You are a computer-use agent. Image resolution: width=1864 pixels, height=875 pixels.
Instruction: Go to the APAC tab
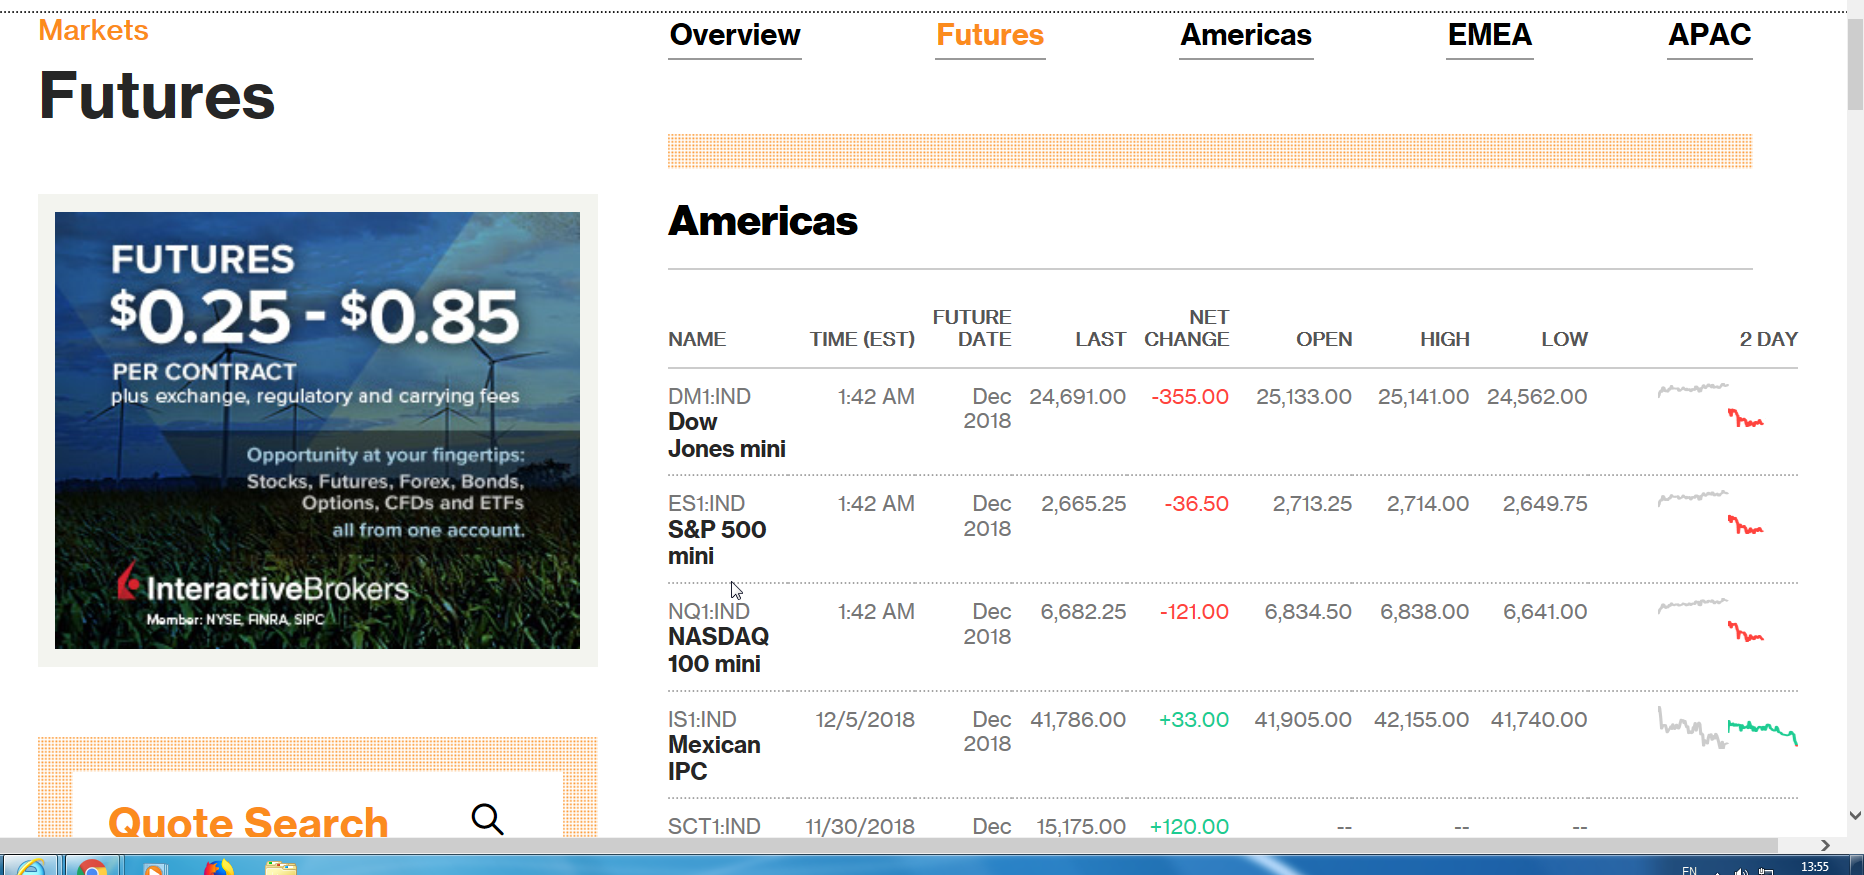pos(1709,36)
